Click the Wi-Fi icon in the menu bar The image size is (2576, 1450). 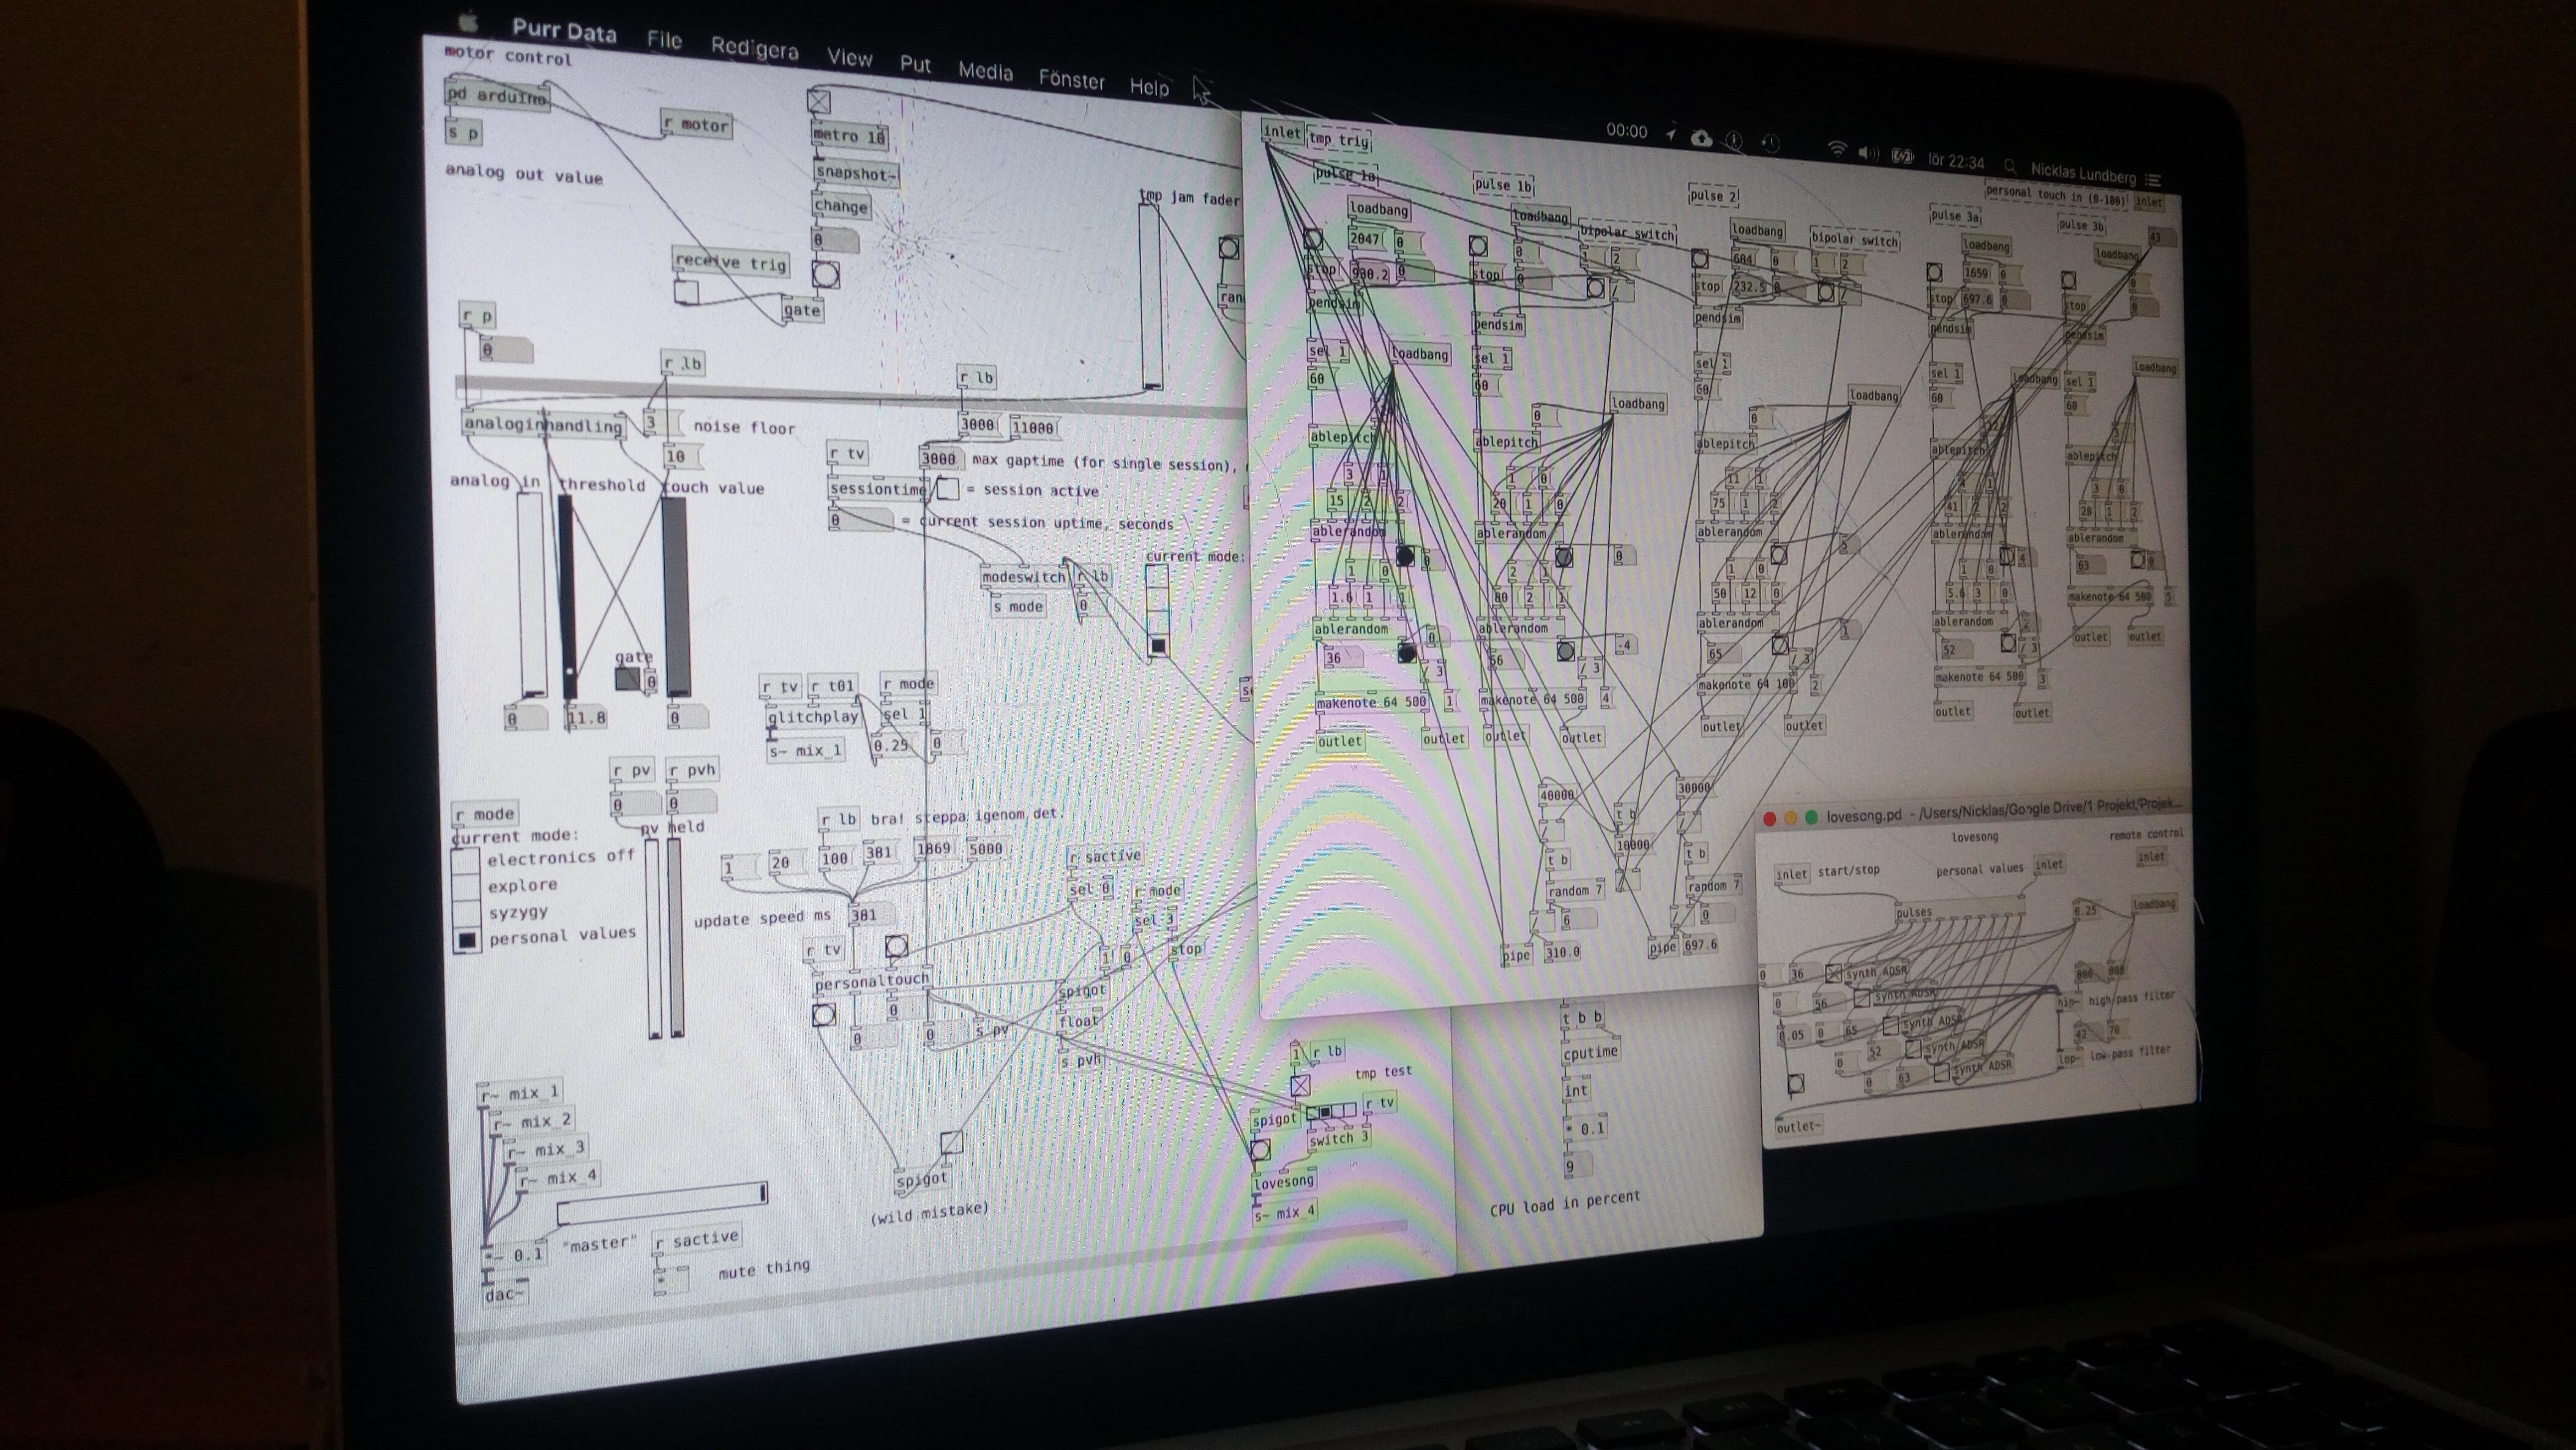pos(1837,150)
